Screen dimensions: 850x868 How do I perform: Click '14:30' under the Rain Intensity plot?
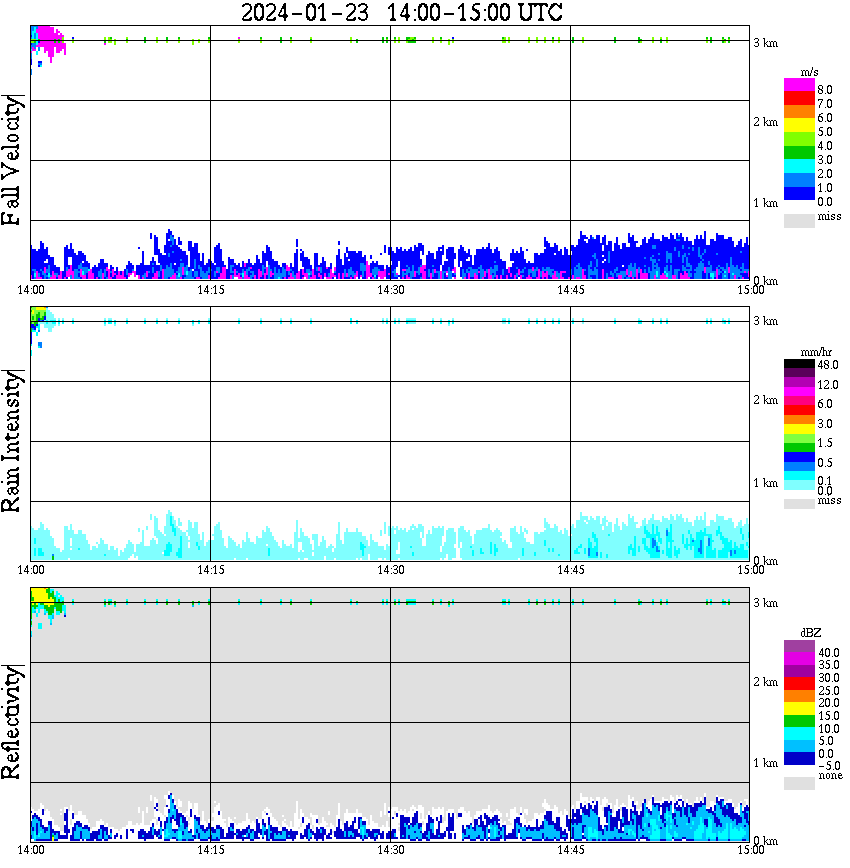390,570
